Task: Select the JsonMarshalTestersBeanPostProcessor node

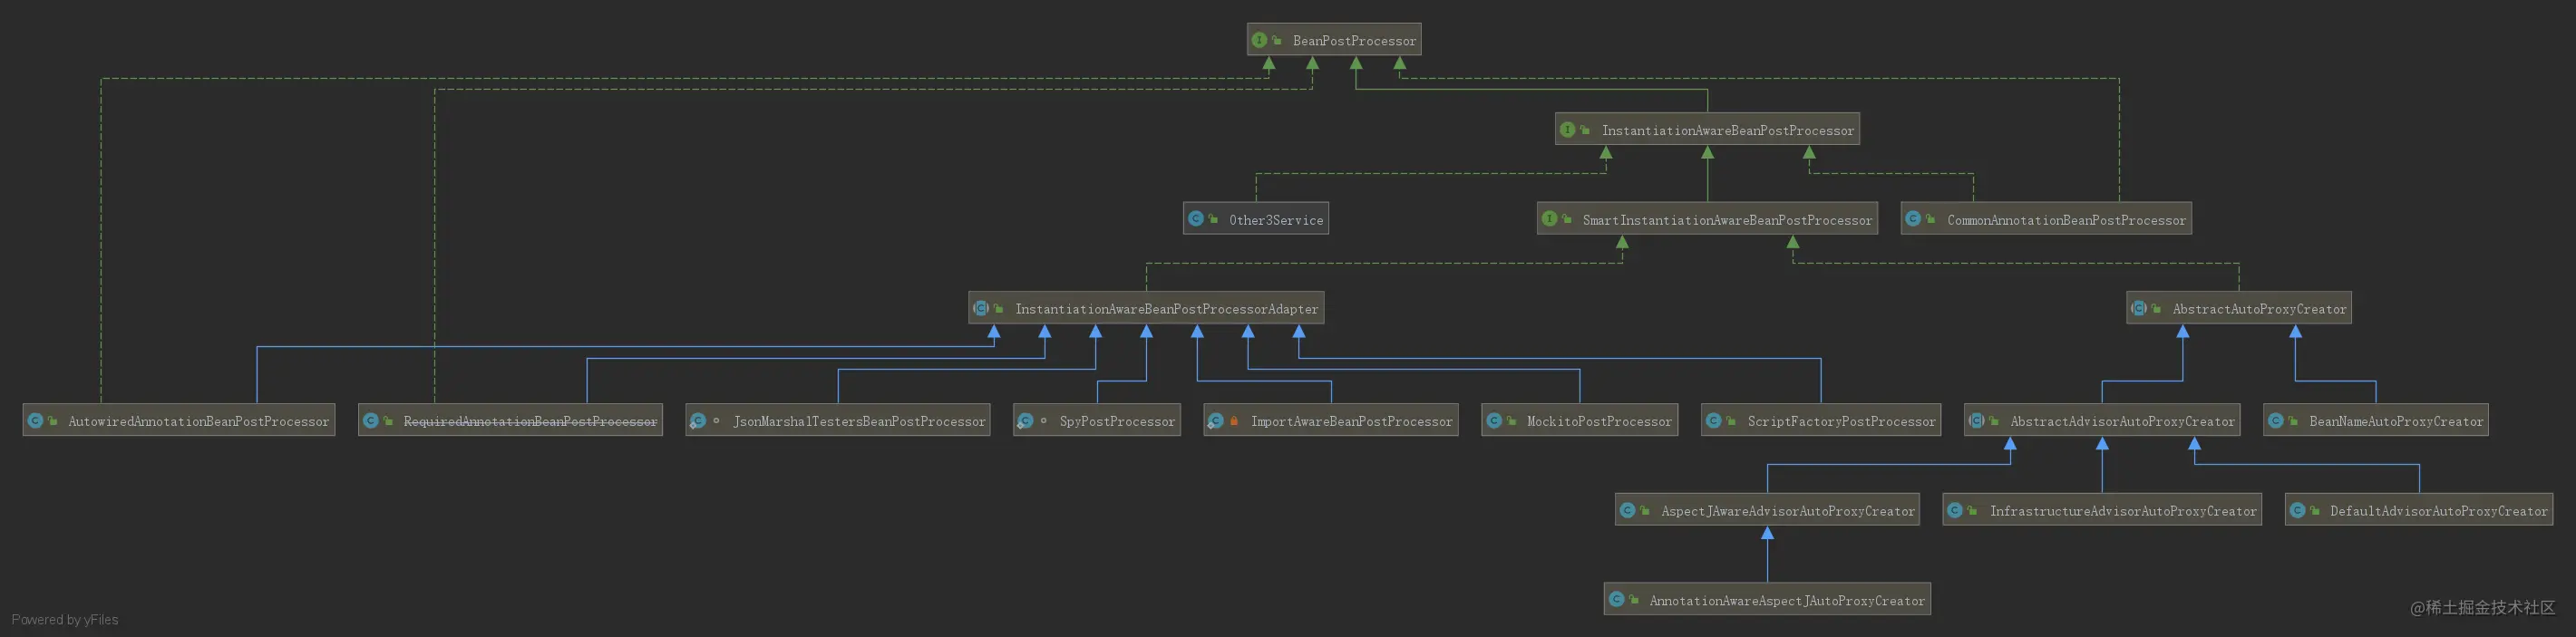Action: [838, 420]
